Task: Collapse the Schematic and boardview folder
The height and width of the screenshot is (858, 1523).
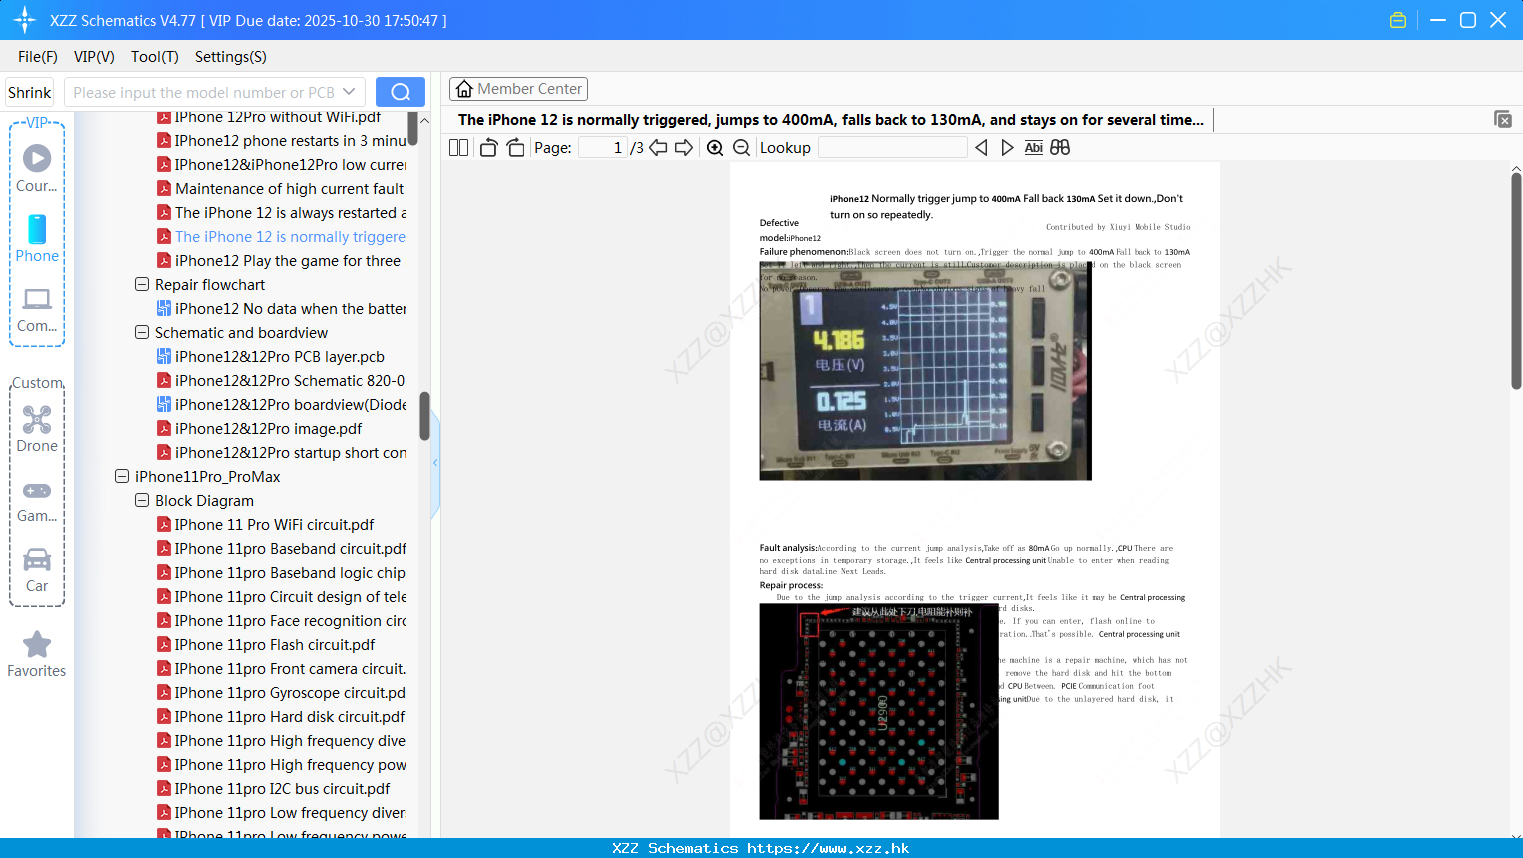Action: 142,333
